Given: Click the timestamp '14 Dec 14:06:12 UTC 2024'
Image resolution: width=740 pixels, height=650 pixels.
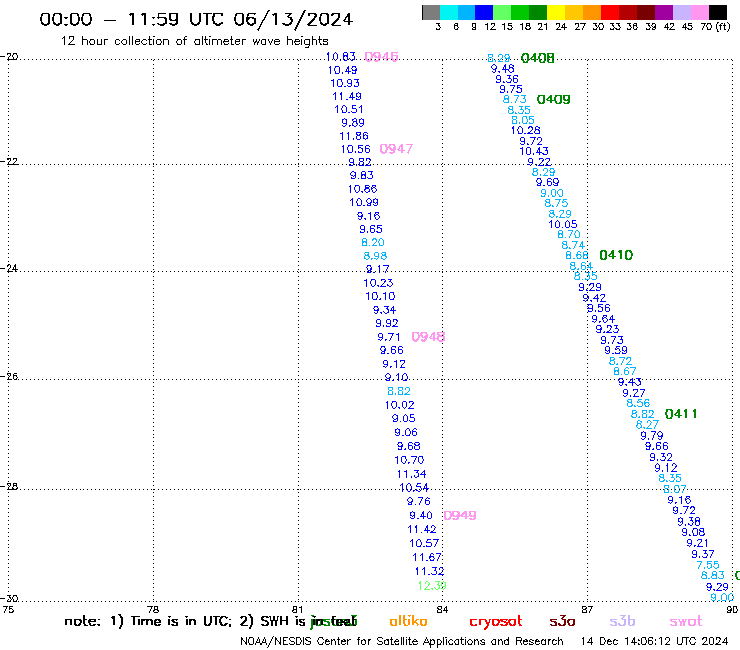Looking at the screenshot, I should (x=654, y=642).
